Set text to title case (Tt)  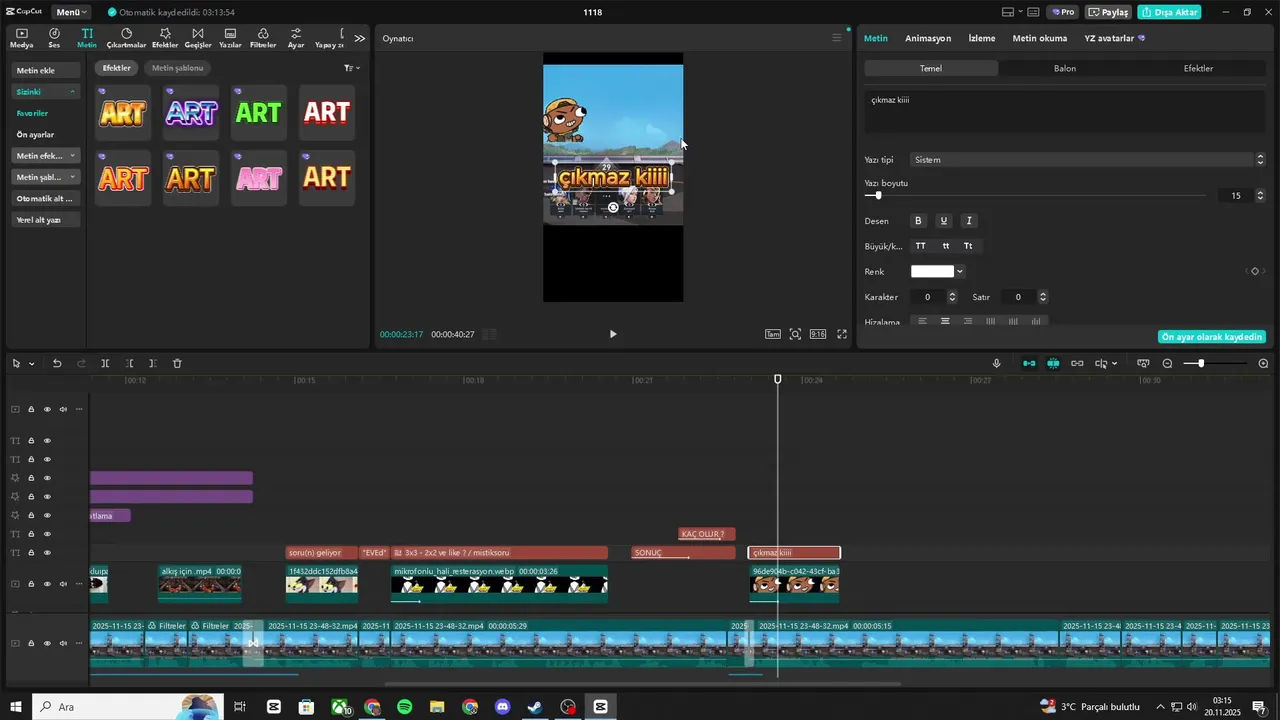968,246
